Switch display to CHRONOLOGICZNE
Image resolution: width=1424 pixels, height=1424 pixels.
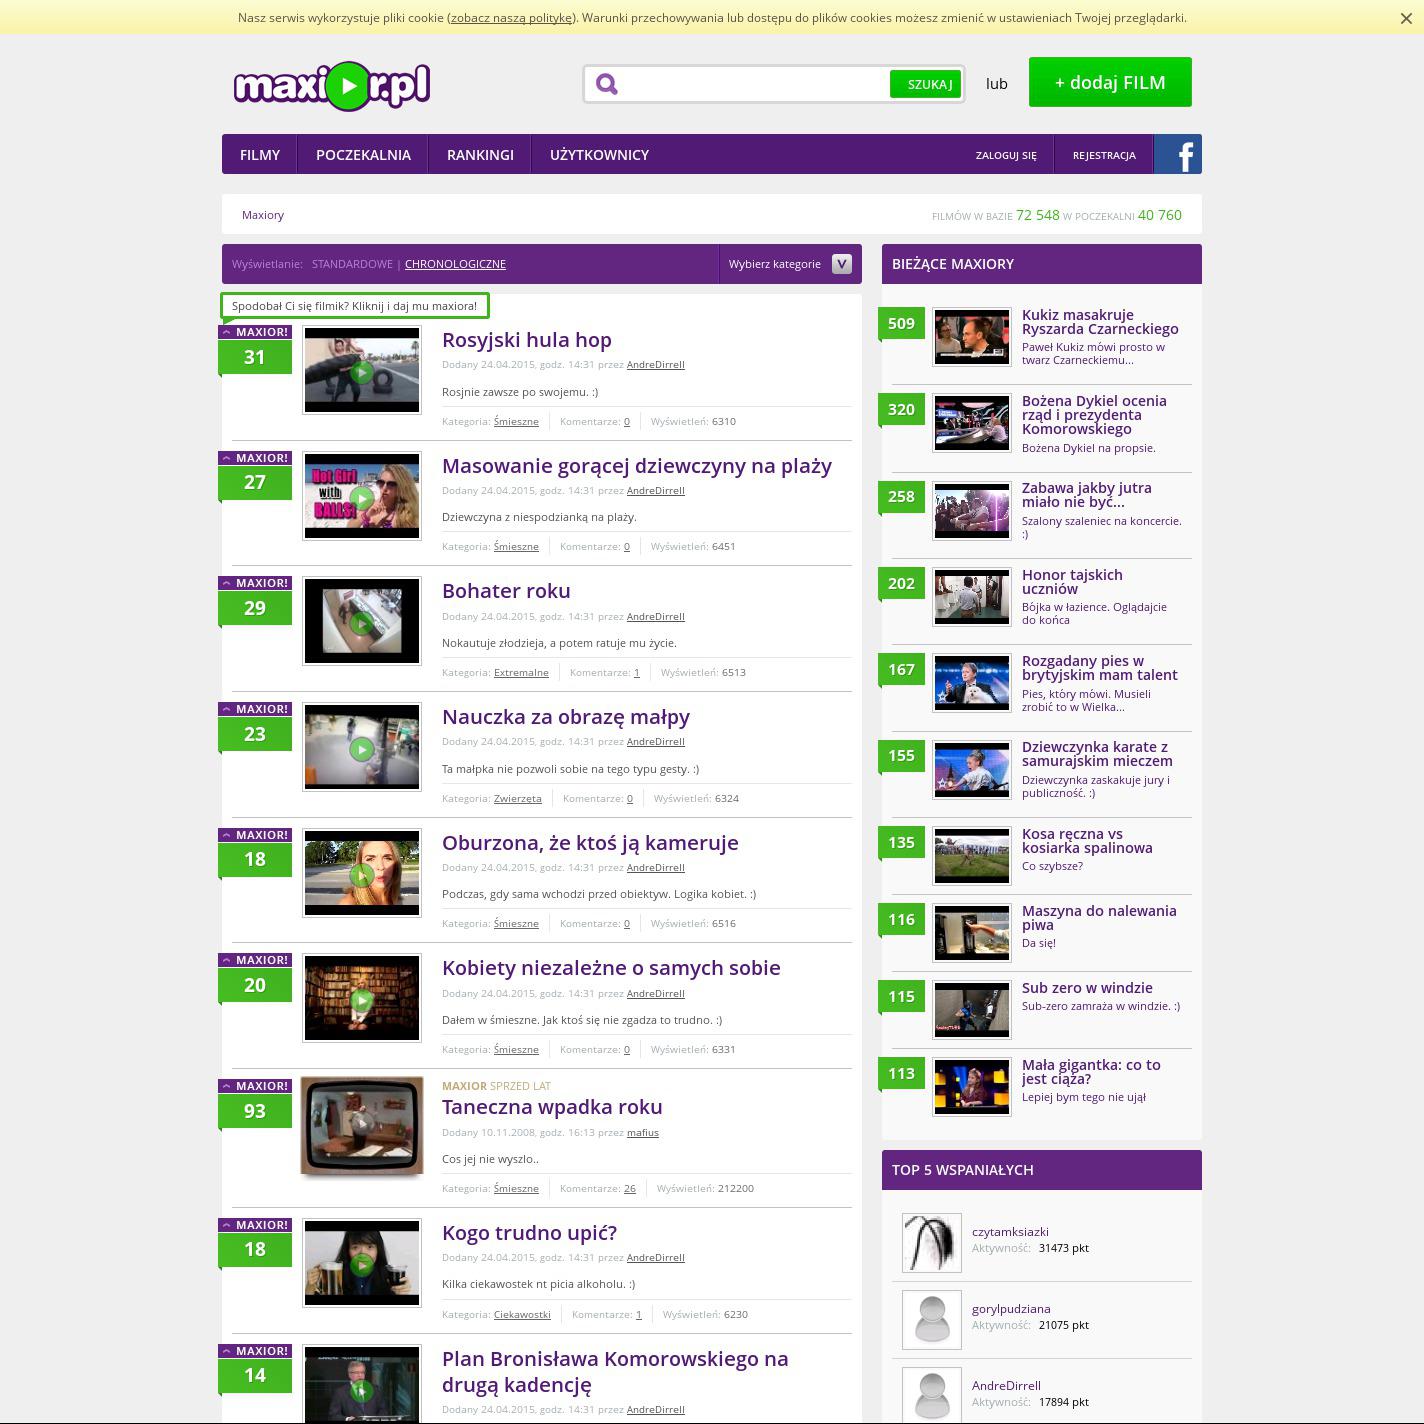tap(455, 264)
